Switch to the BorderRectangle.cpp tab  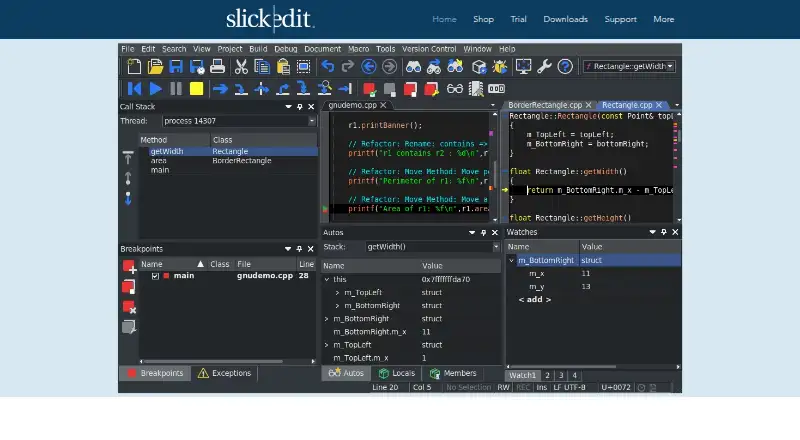tap(545, 105)
